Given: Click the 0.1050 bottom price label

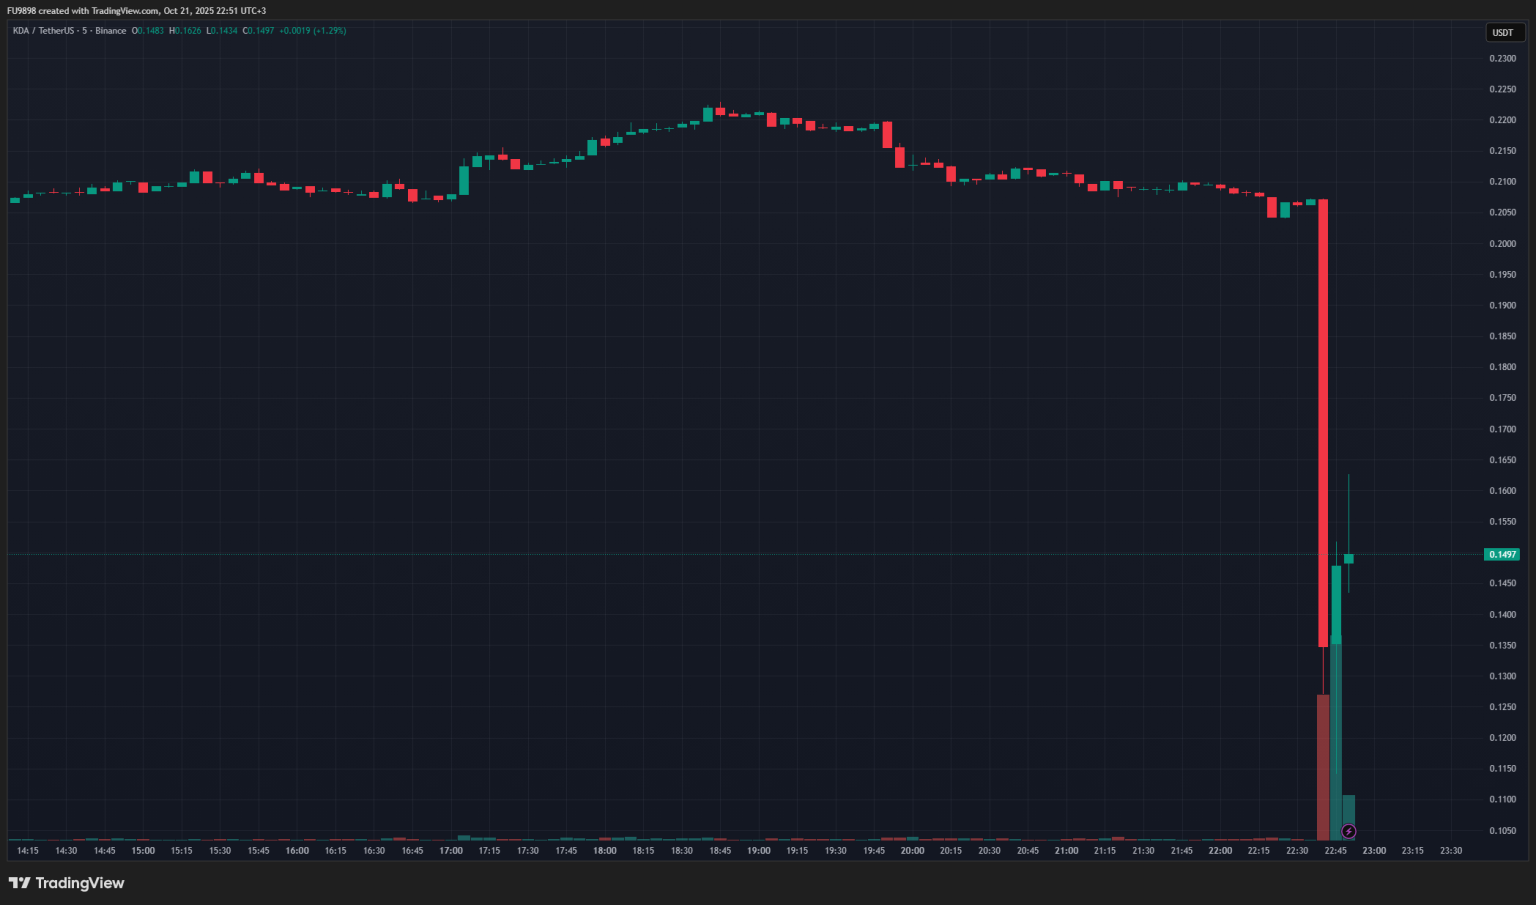Looking at the screenshot, I should tap(1502, 831).
